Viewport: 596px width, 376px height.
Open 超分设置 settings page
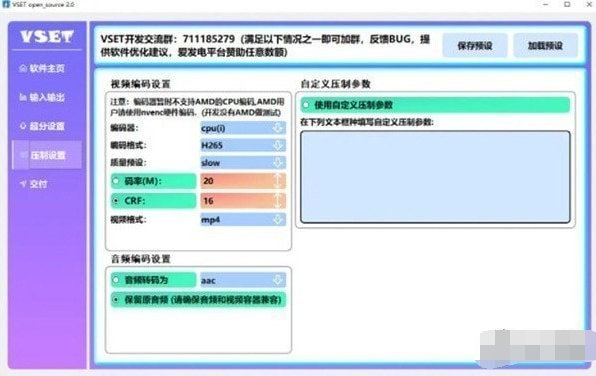(47, 126)
